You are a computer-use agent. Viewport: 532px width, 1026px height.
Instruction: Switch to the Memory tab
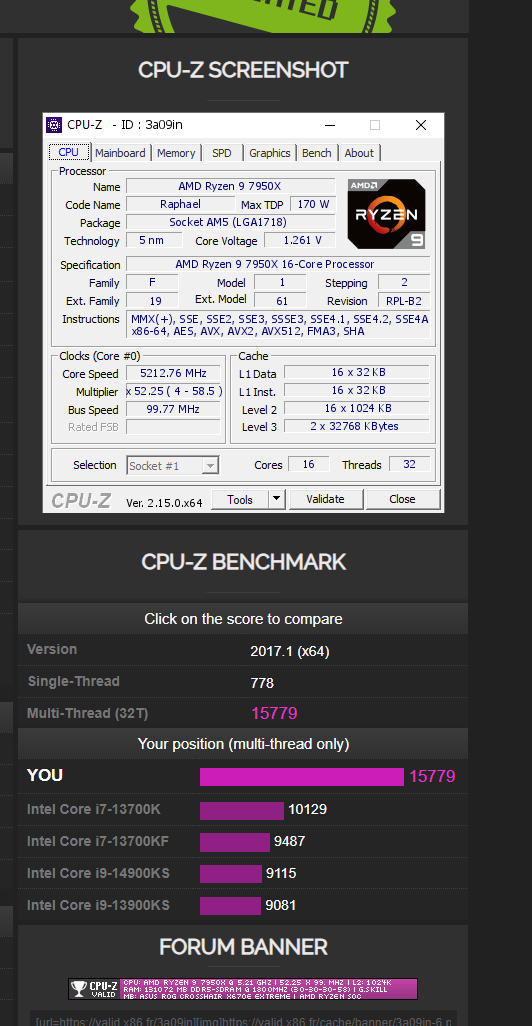[176, 153]
